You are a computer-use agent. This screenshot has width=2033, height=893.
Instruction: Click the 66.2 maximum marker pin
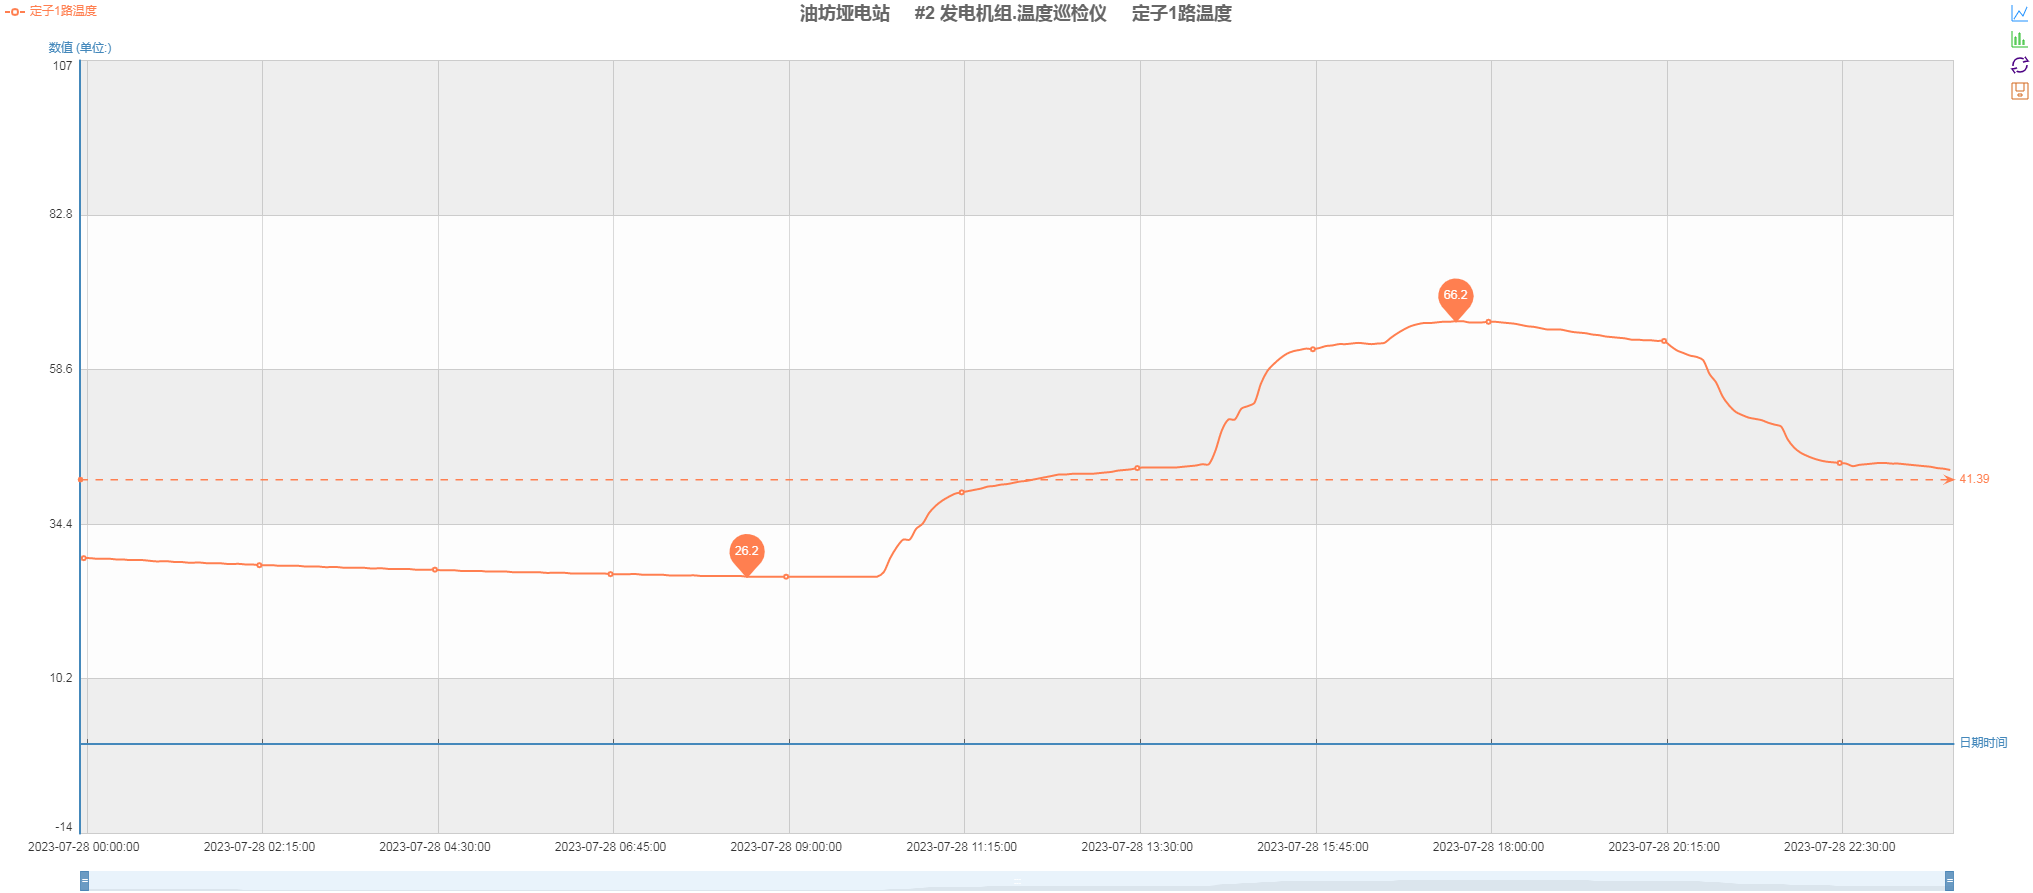[1455, 296]
